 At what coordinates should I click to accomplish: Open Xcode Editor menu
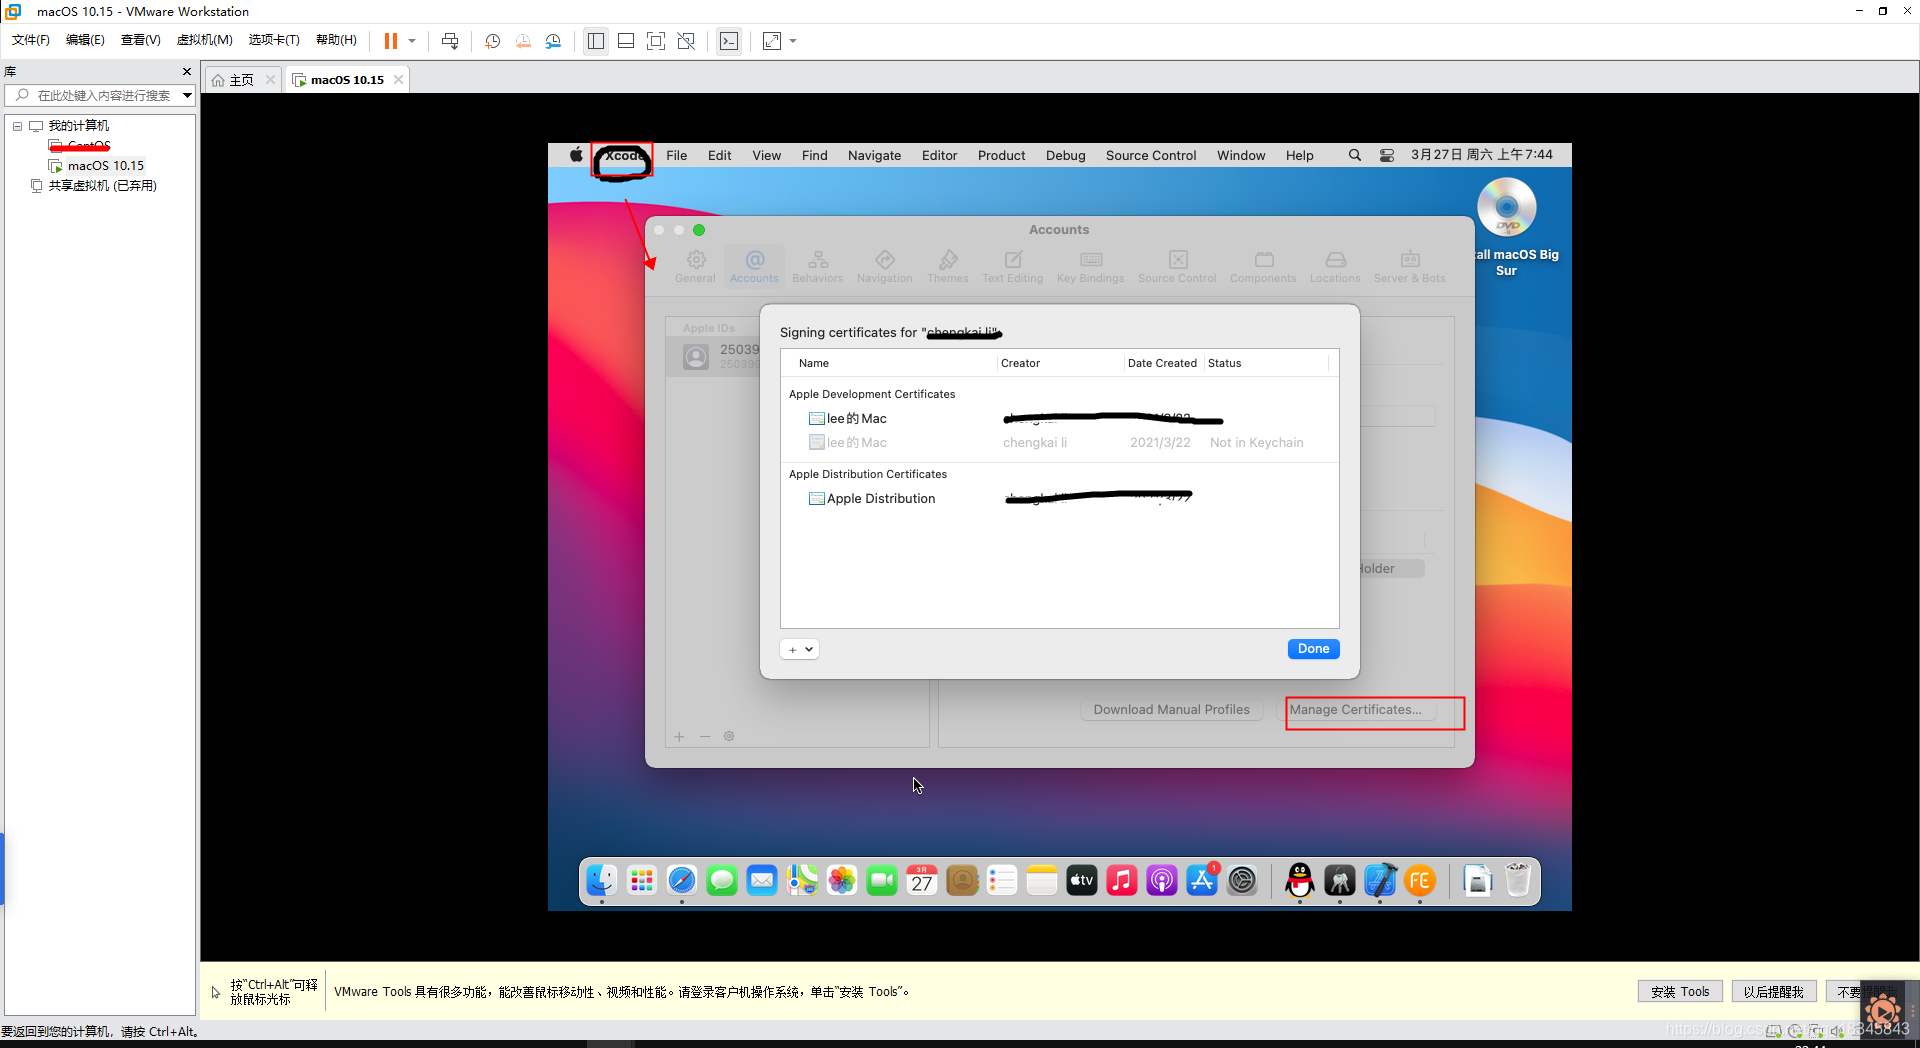939,155
